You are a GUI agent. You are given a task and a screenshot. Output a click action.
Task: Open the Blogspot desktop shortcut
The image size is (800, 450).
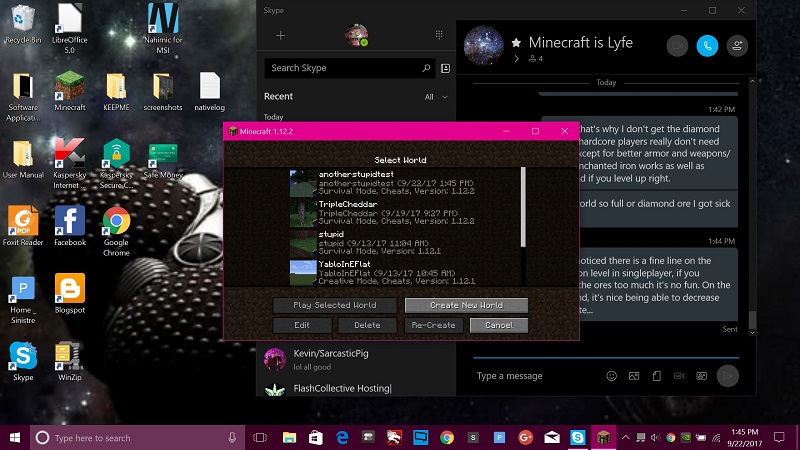[69, 293]
